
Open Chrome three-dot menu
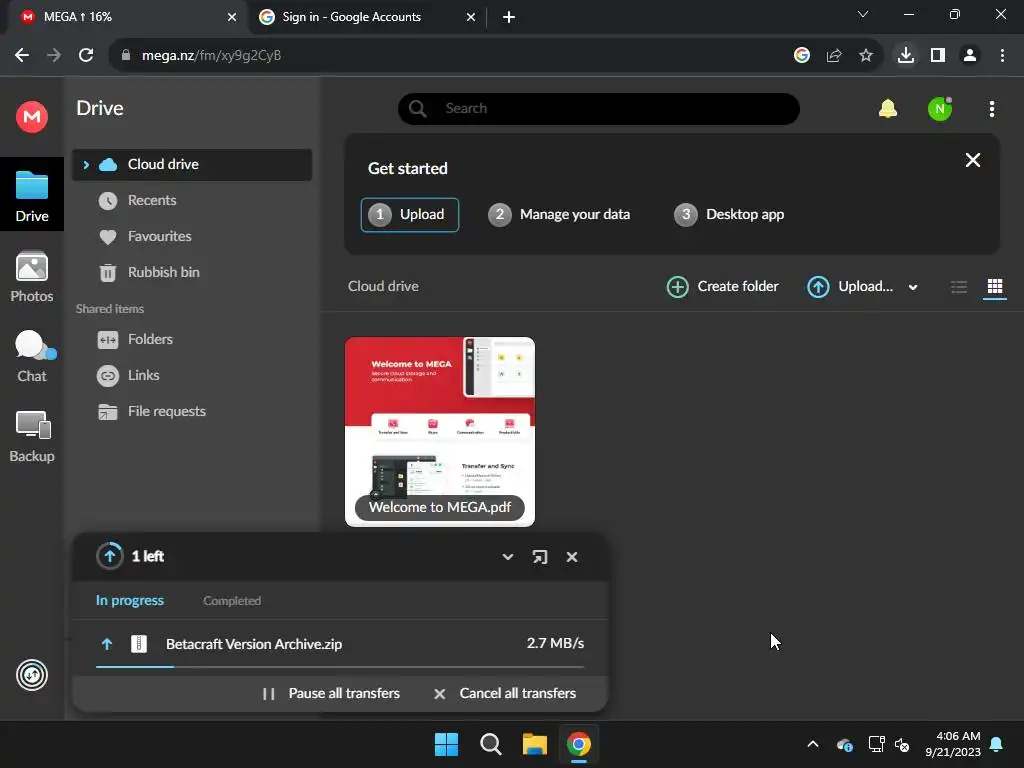click(x=1002, y=56)
